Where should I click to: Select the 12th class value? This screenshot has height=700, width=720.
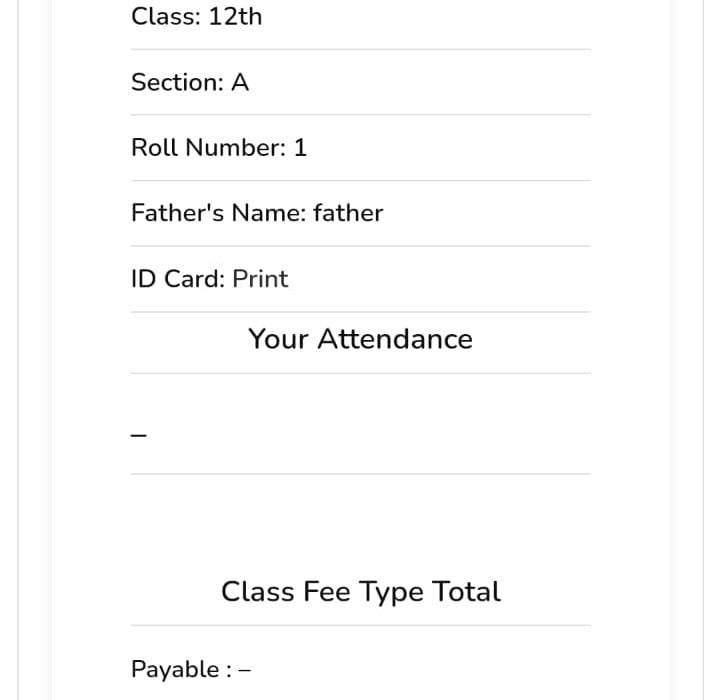coord(235,17)
